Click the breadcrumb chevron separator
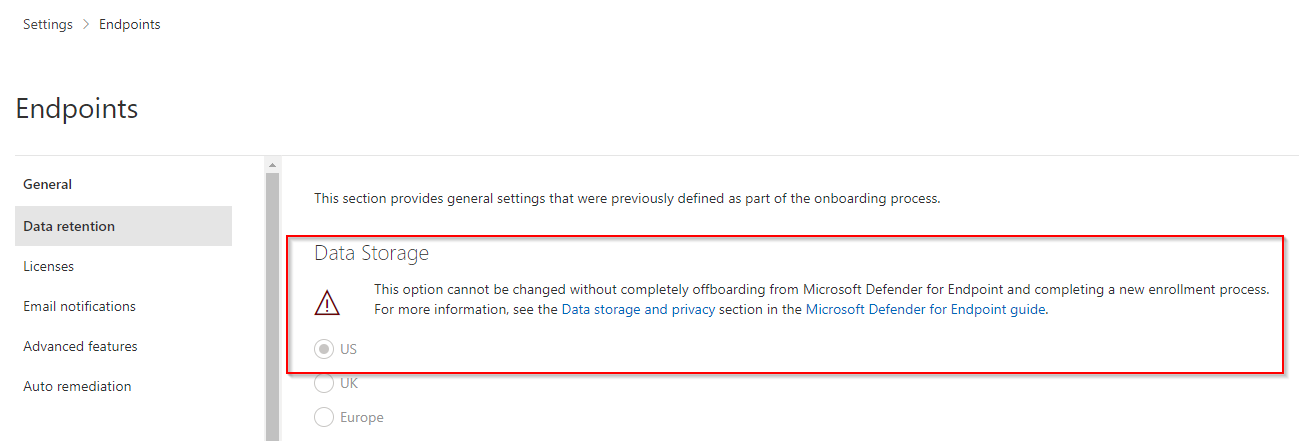This screenshot has height=441, width=1299. coord(86,25)
